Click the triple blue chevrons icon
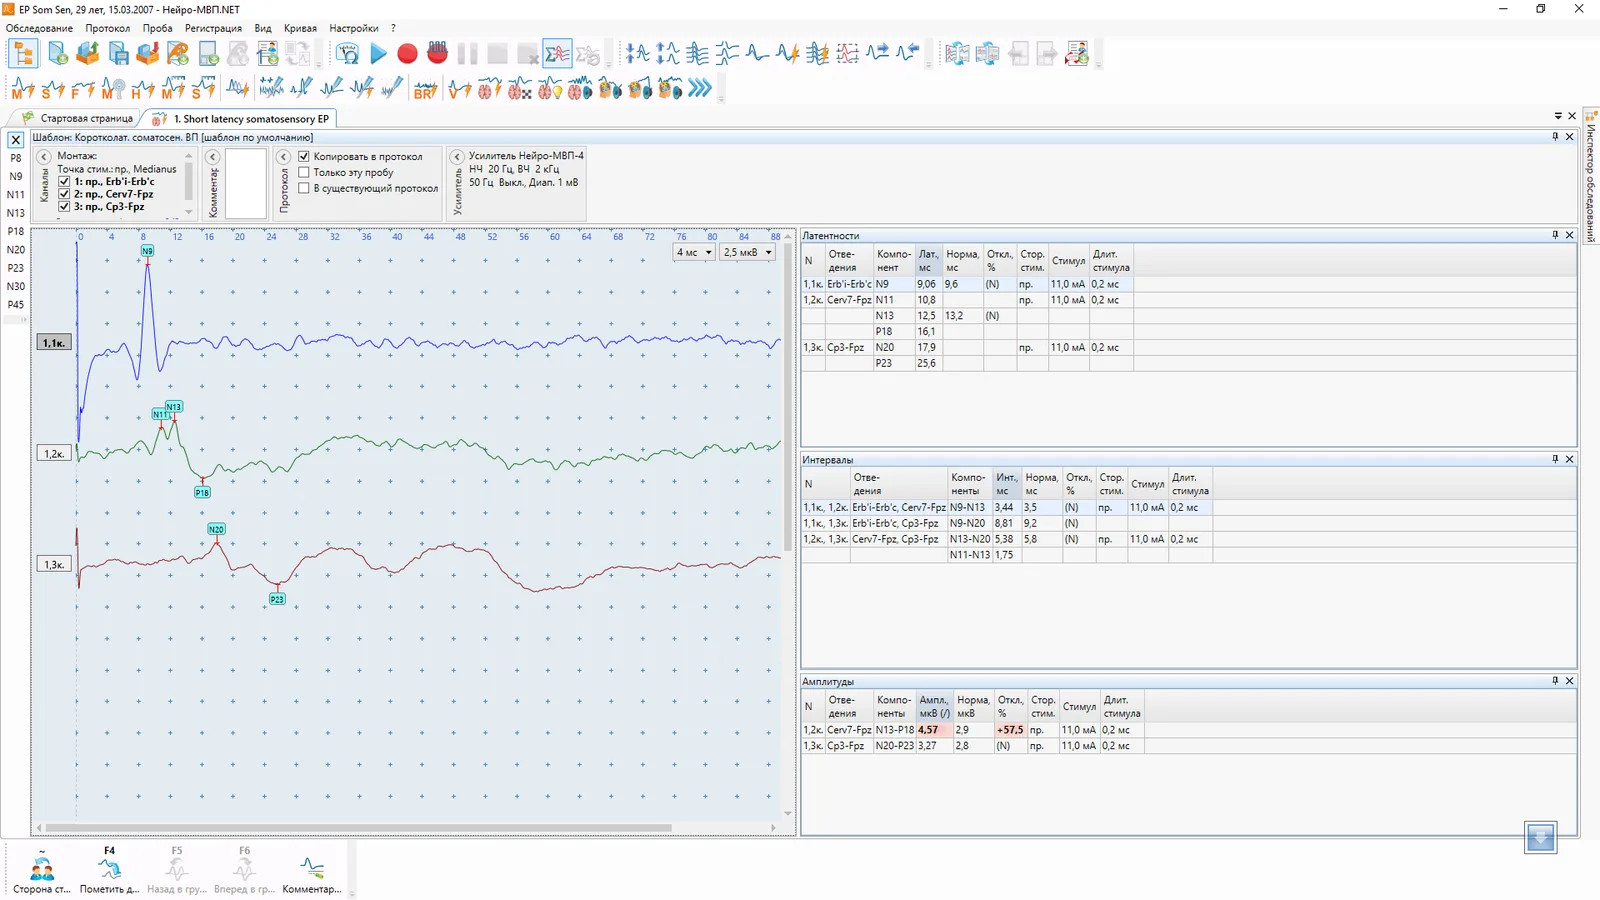 [700, 89]
